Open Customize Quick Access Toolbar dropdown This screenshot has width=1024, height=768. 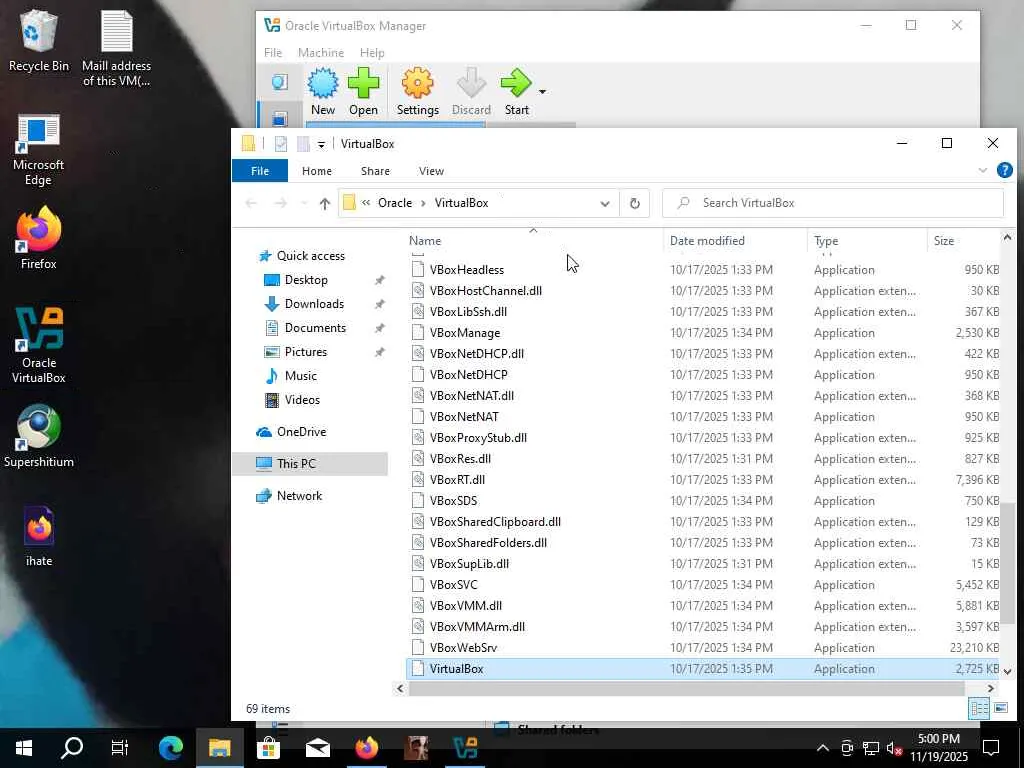[321, 144]
